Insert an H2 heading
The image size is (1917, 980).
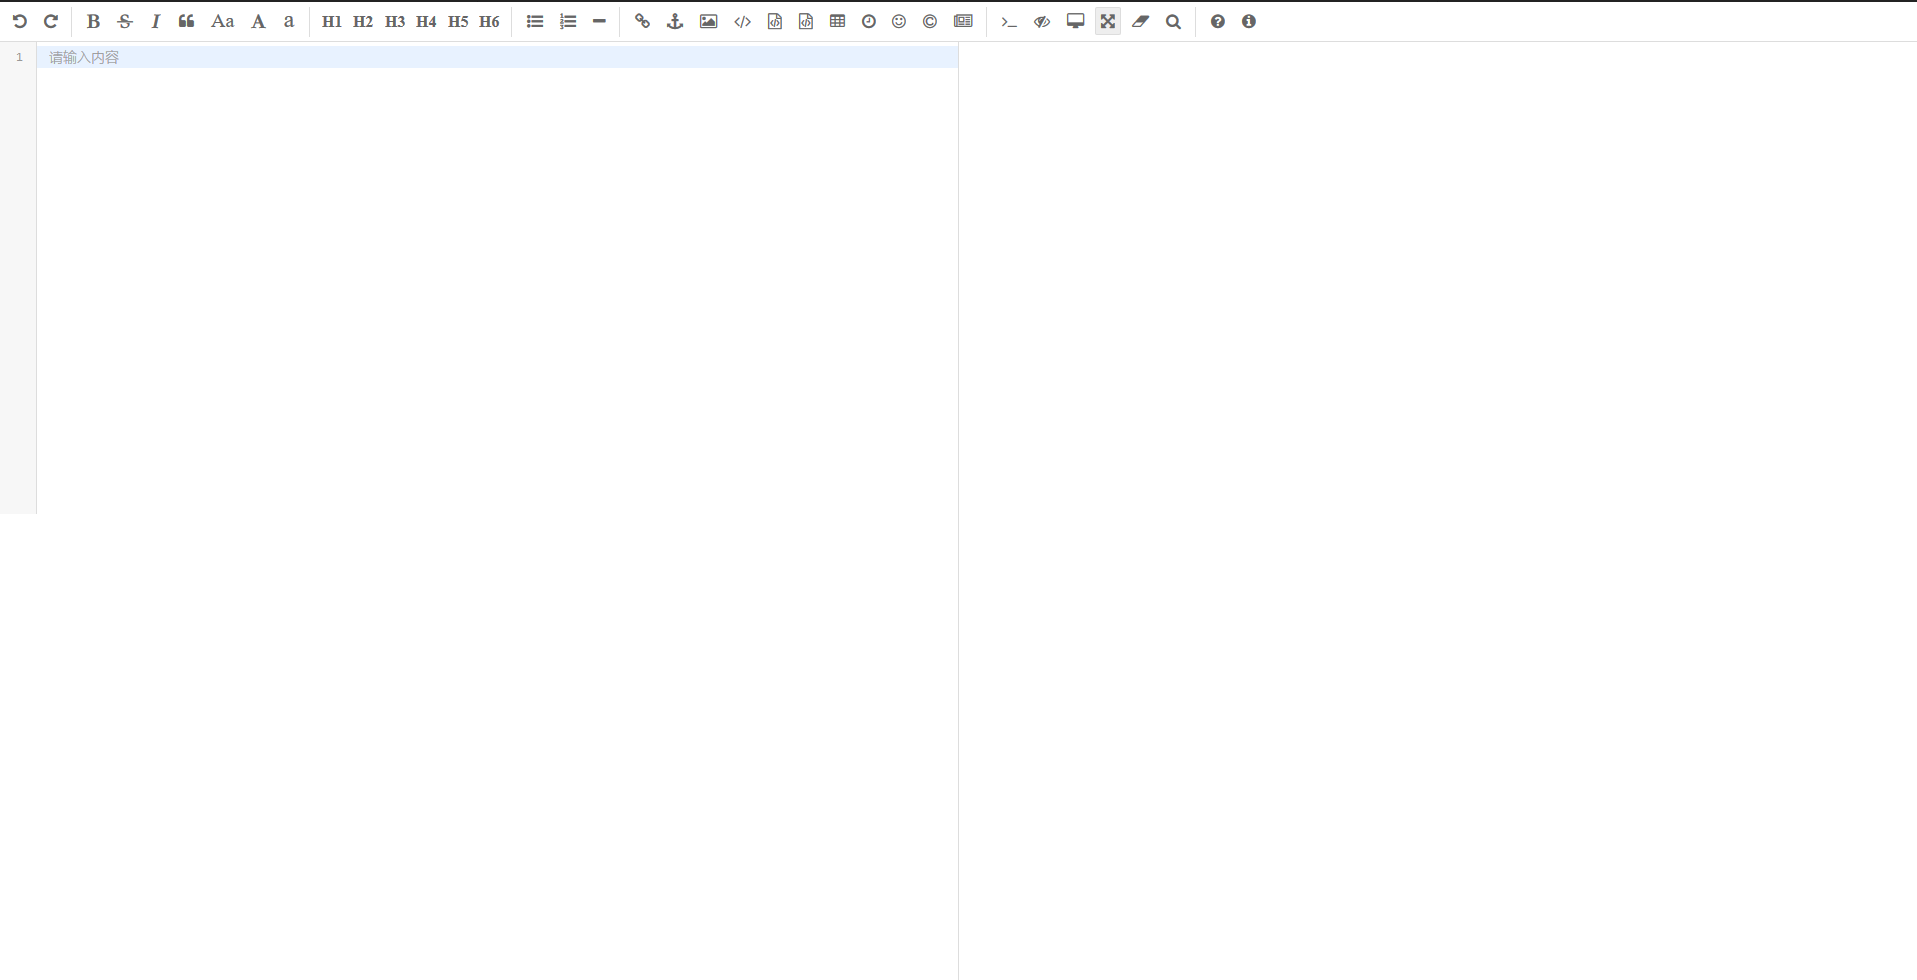363,21
